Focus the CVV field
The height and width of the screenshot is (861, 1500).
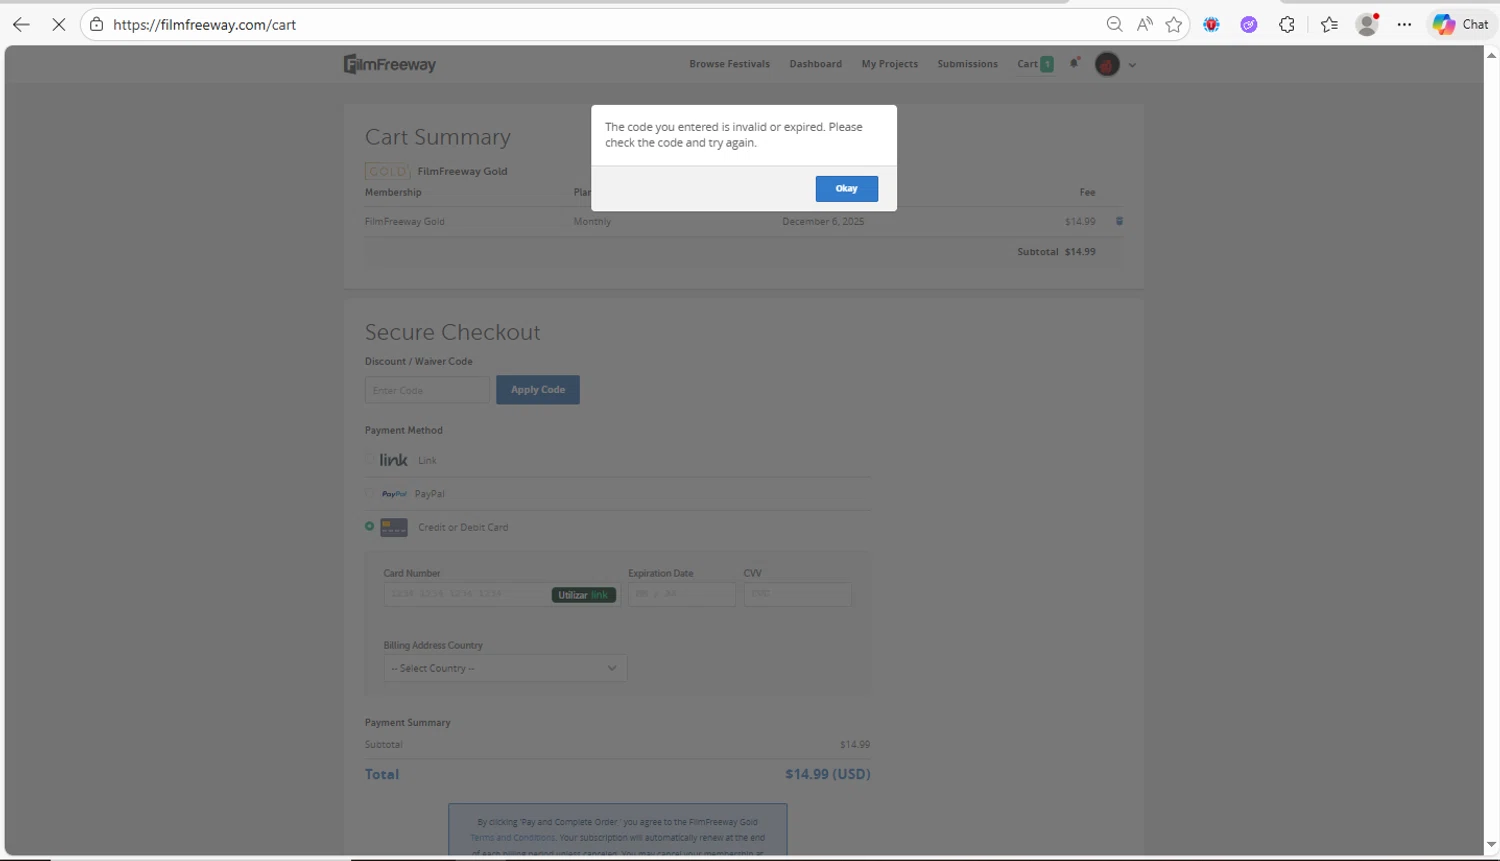pyautogui.click(x=798, y=594)
